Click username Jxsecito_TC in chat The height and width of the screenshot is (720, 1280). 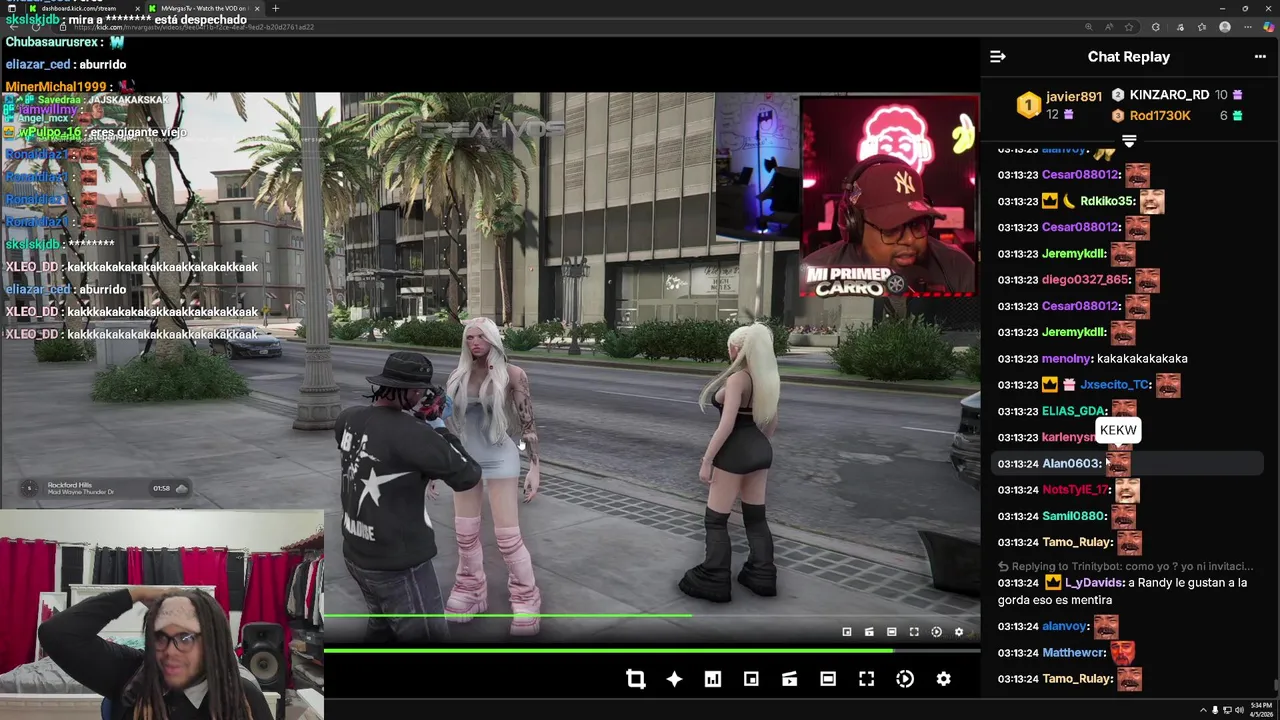[x=1114, y=385]
